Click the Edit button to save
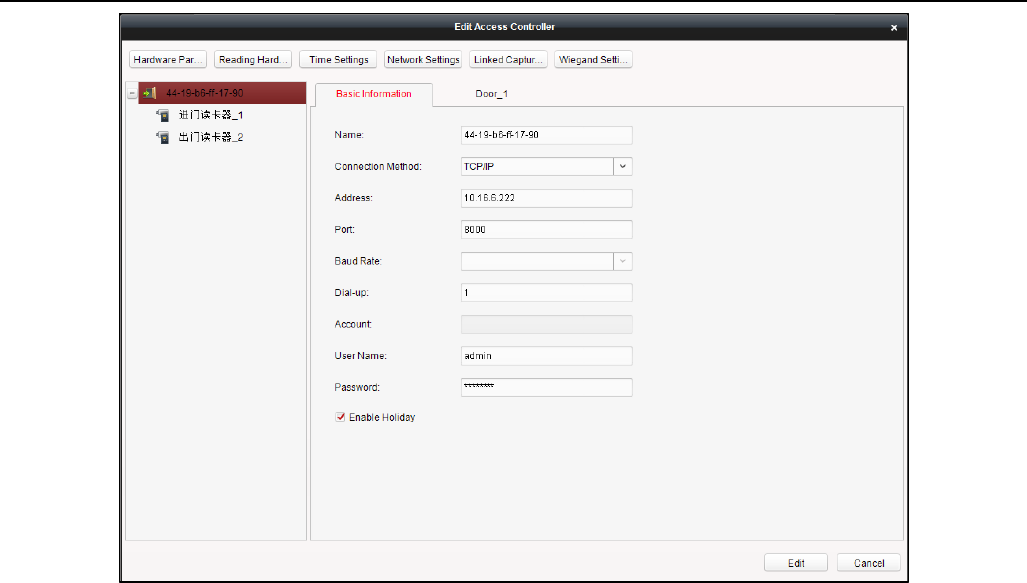Image resolution: width=1027 pixels, height=583 pixels. click(x=796, y=563)
